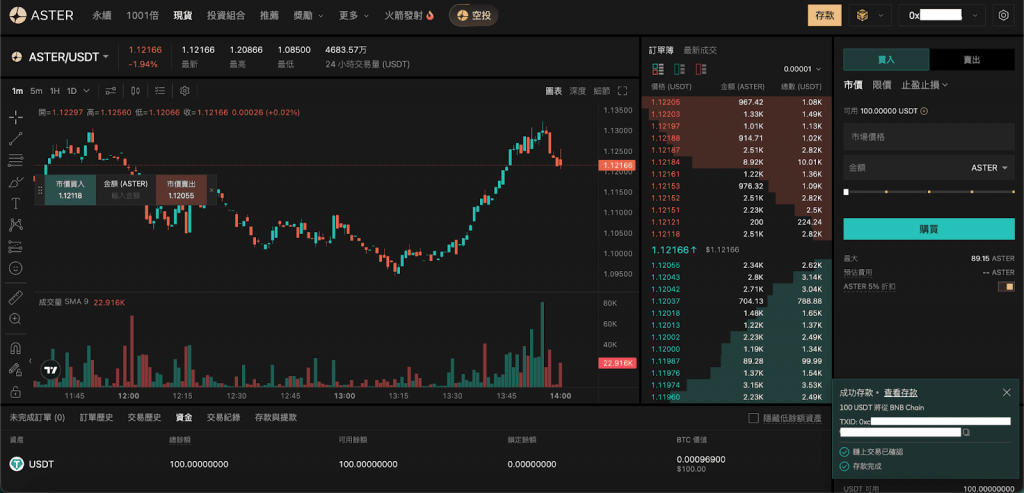The width and height of the screenshot is (1024, 493).
Task: Switch to the 賣出 sell tab
Action: (971, 60)
